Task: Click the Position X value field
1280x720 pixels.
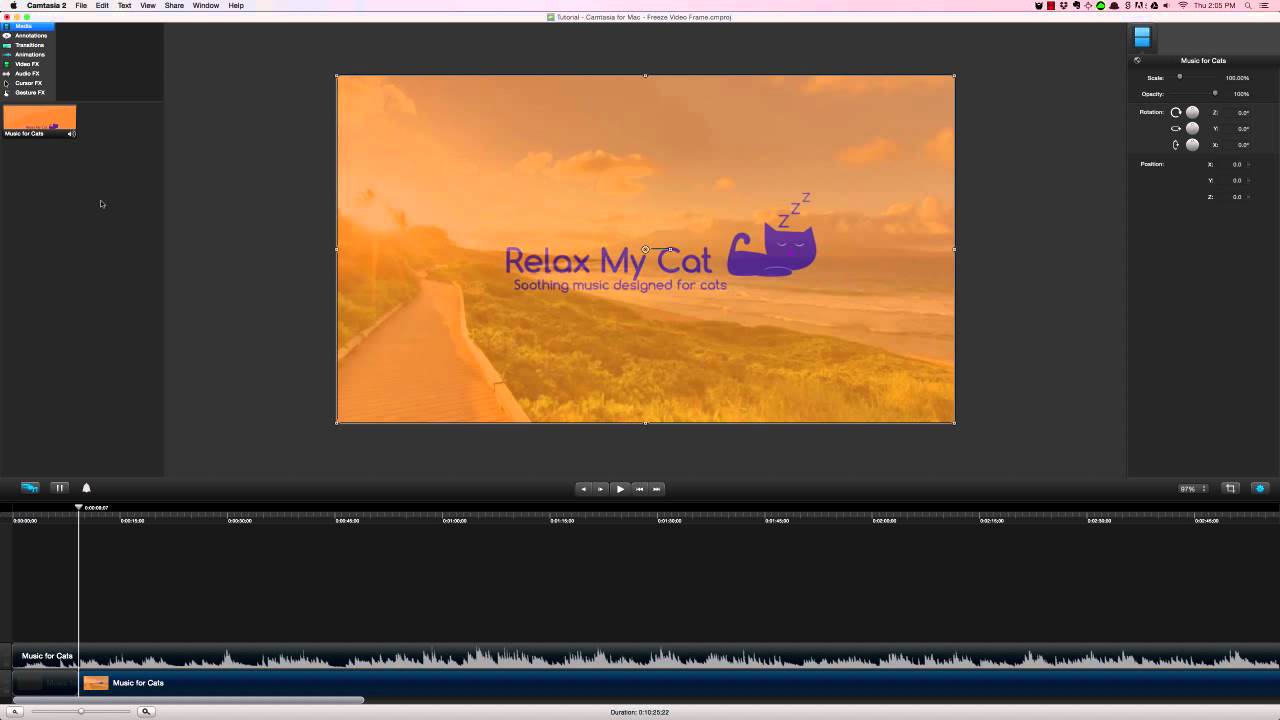Action: coord(1236,164)
